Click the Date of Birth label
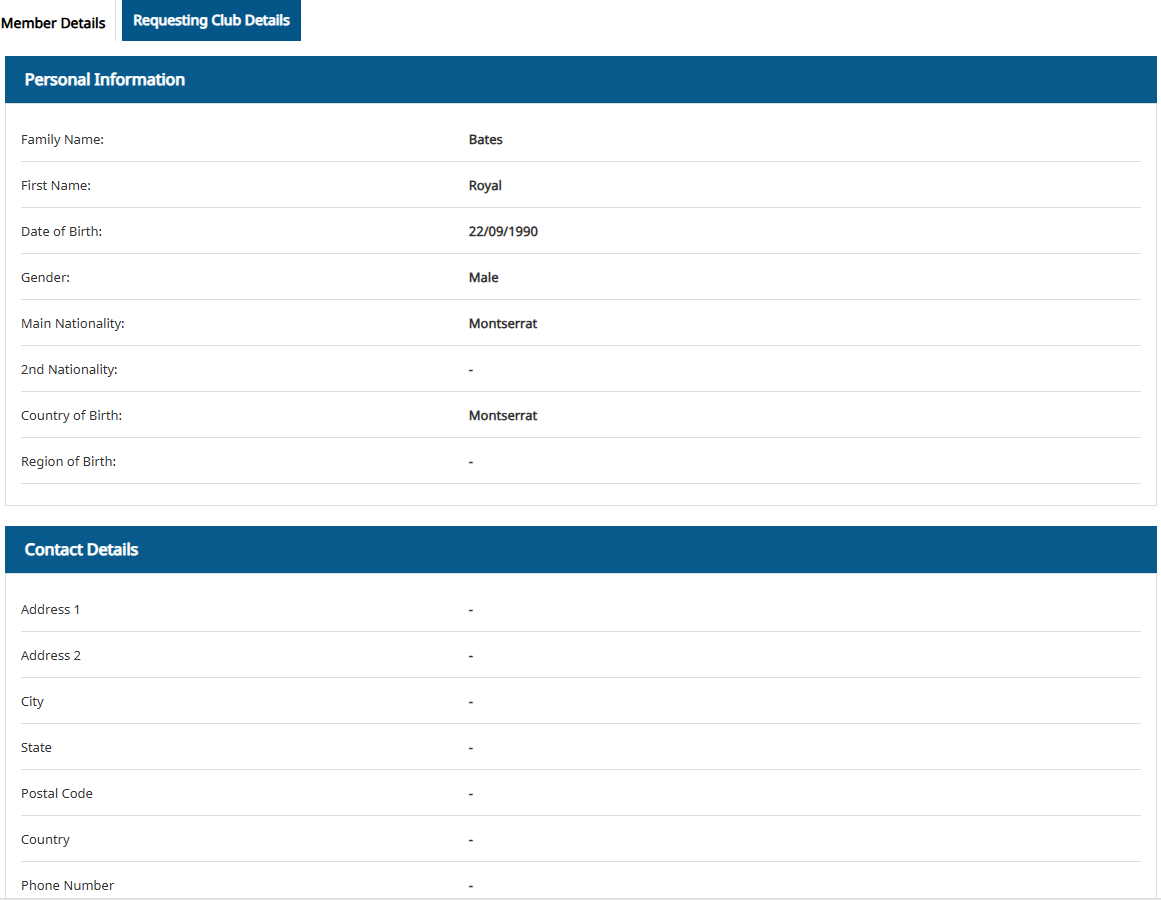Screen dimensions: 1161x900 pos(61,232)
